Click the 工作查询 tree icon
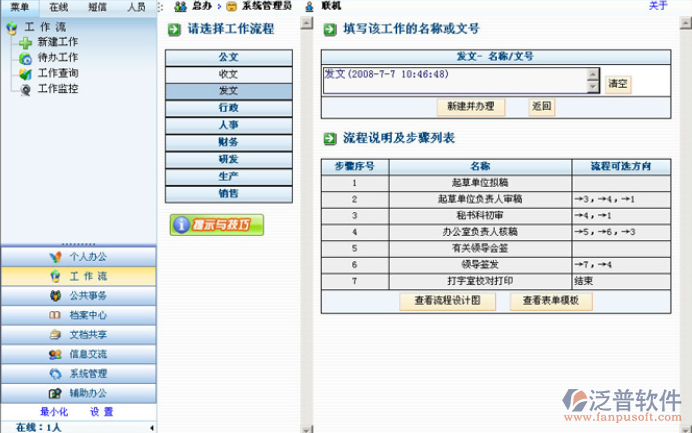Viewport: 692px width, 433px height. tap(25, 74)
